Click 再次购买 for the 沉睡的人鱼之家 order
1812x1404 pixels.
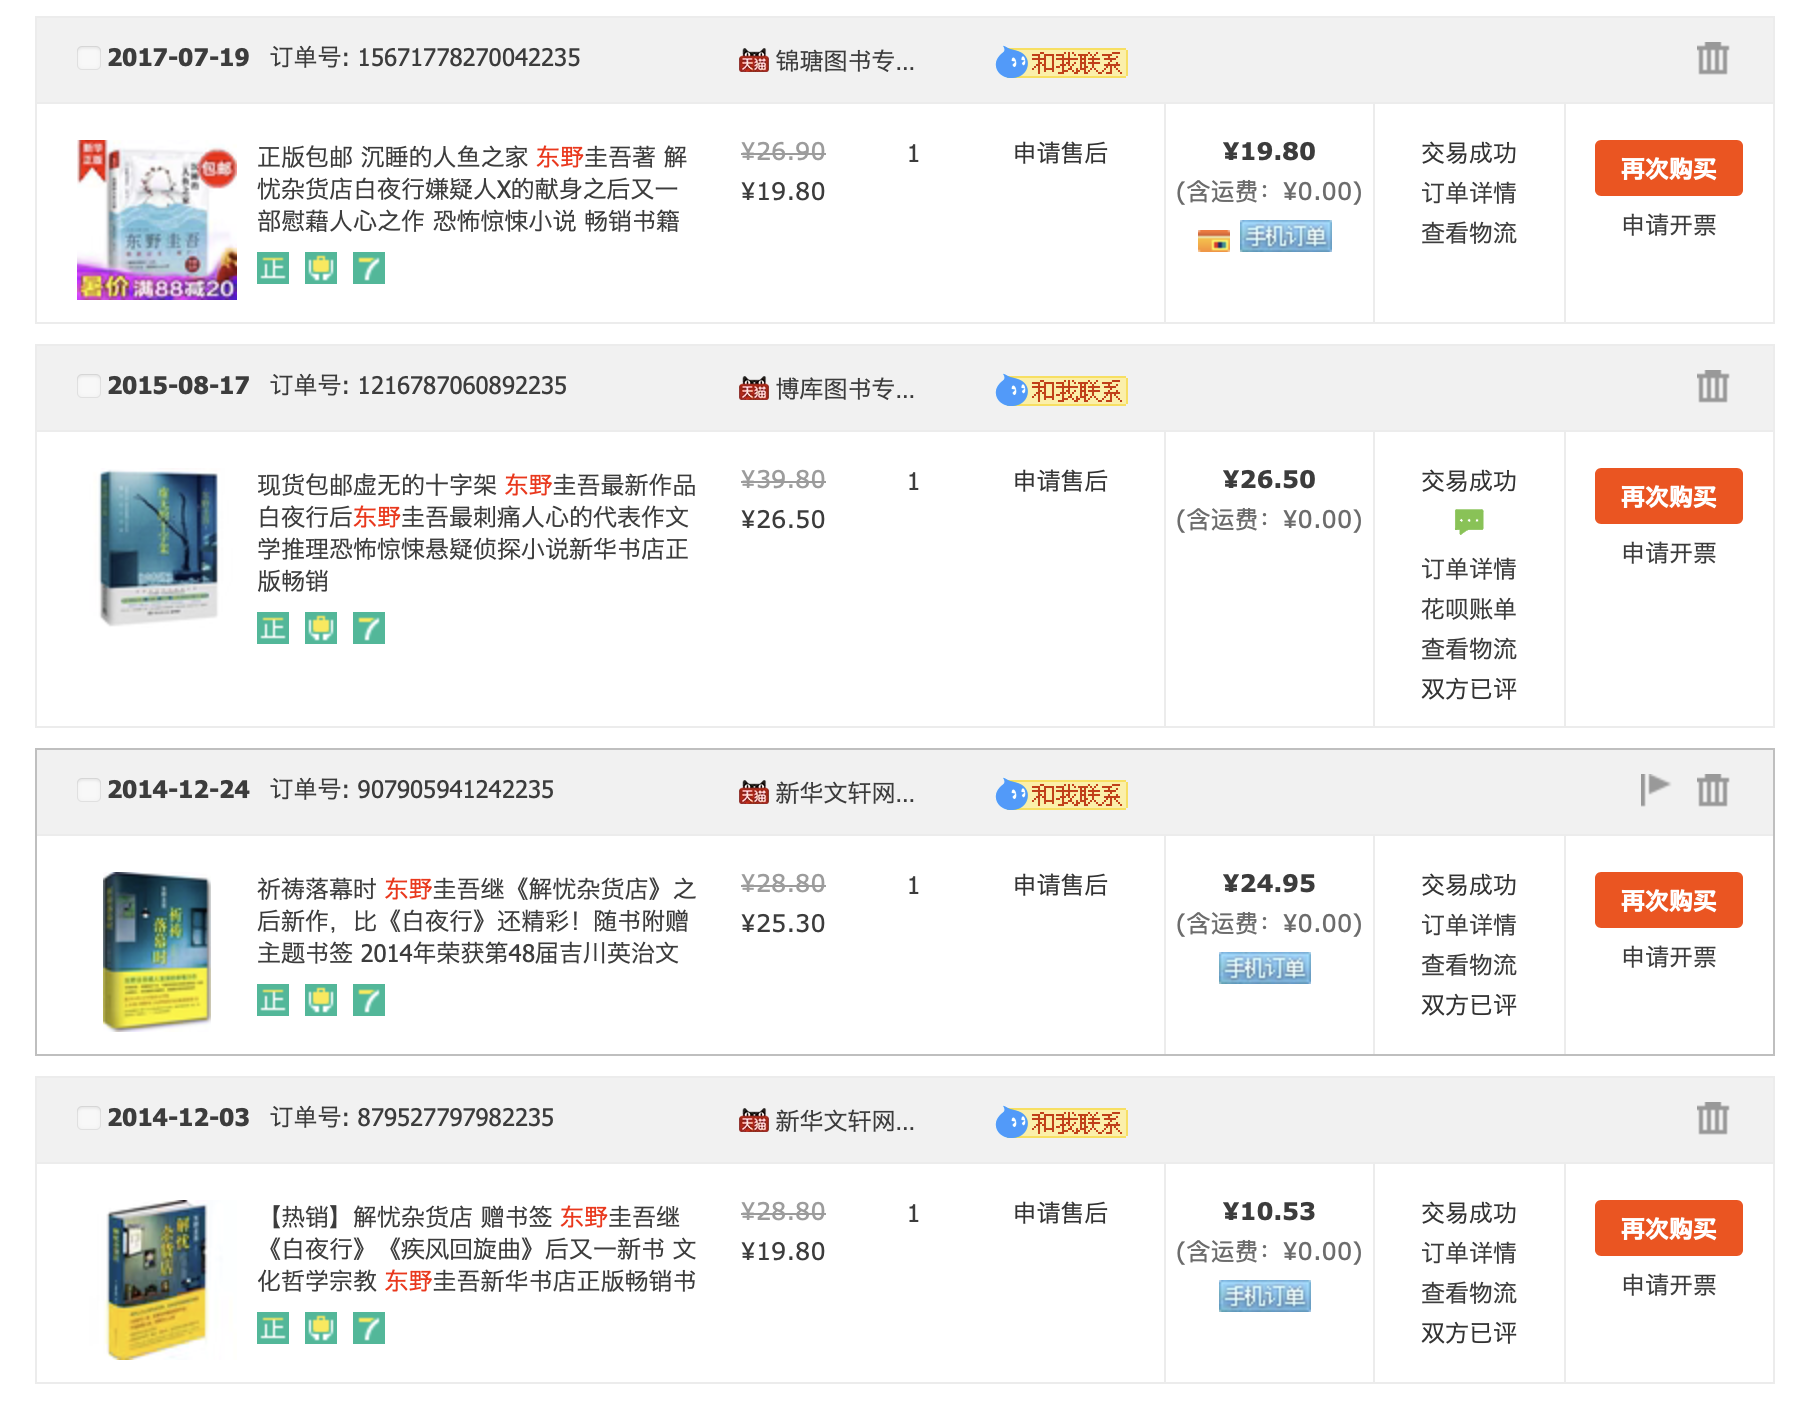[1668, 168]
